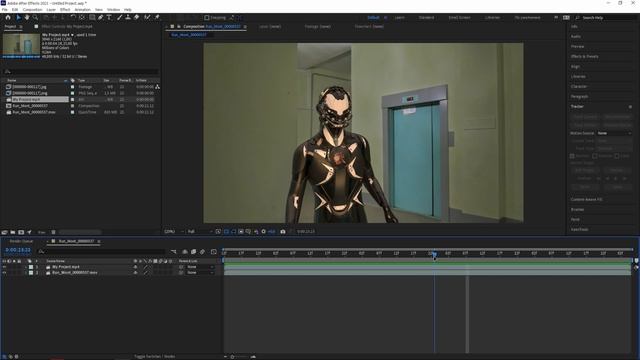This screenshot has height=360, width=640.
Task: Take a snapshot with the camera icon
Action: point(283,231)
